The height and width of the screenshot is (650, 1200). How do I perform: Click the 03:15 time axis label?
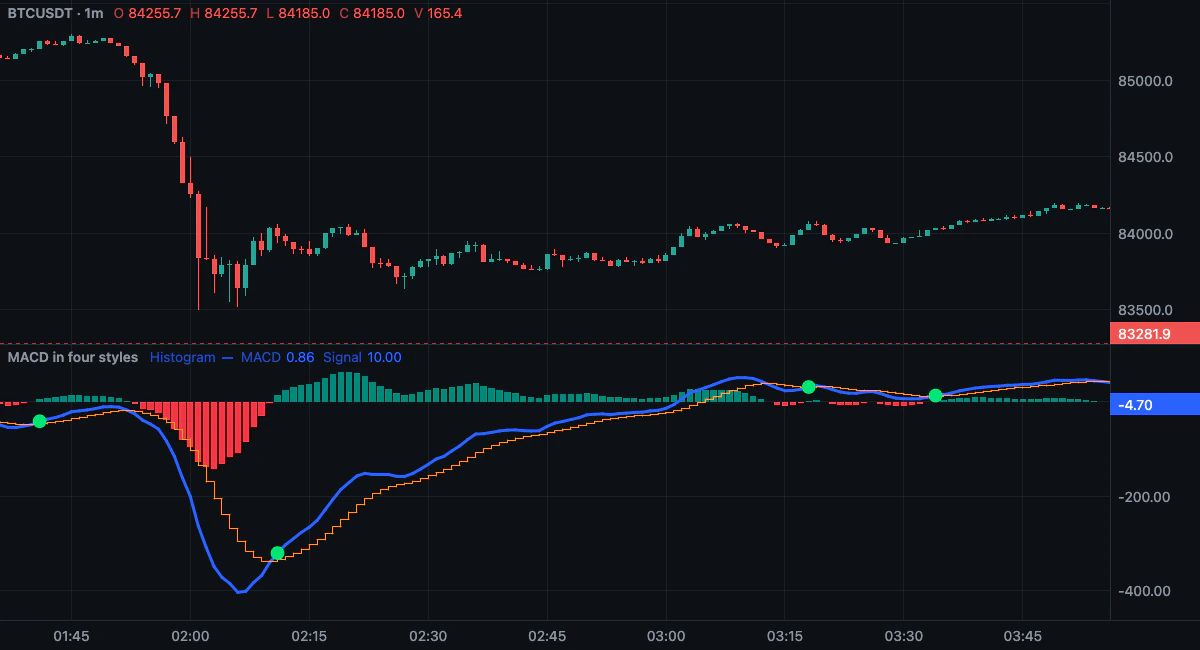[x=785, y=636]
